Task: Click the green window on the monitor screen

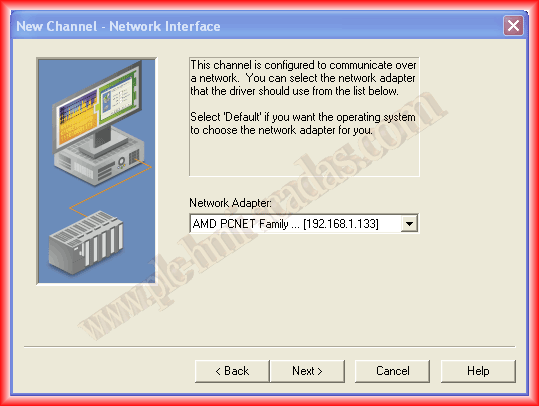Action: 118,98
